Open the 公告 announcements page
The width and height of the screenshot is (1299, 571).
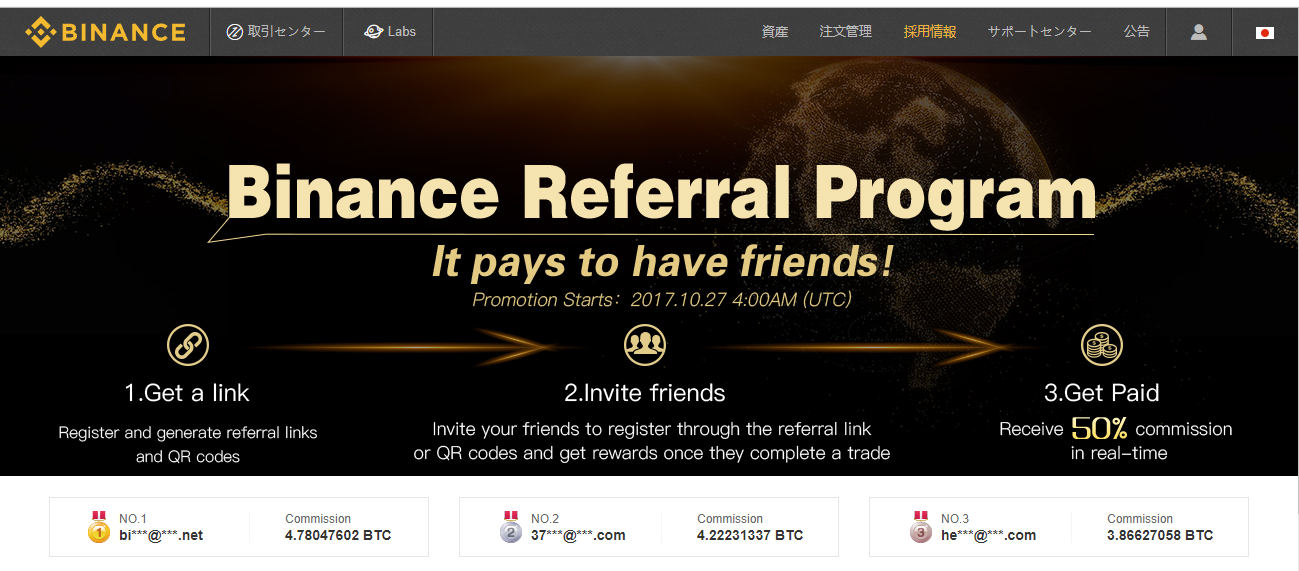(x=1136, y=32)
